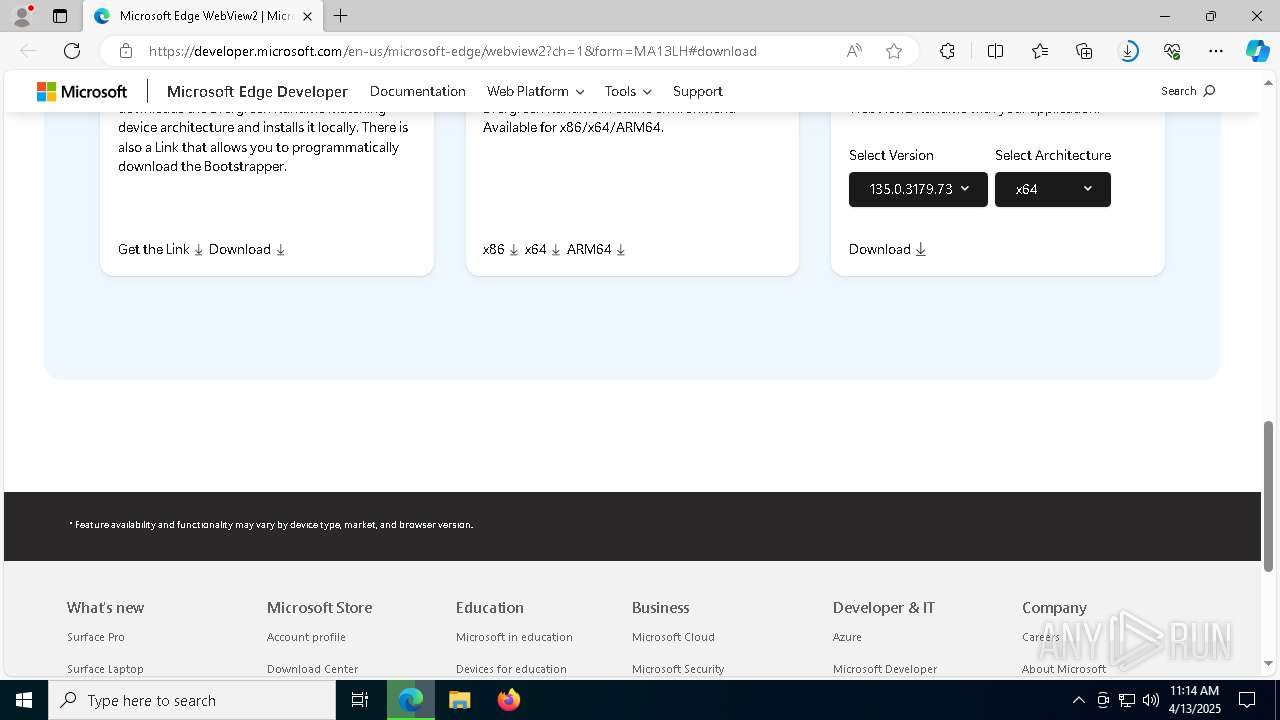1280x720 pixels.
Task: Launch Firefox from taskbar
Action: [x=509, y=700]
